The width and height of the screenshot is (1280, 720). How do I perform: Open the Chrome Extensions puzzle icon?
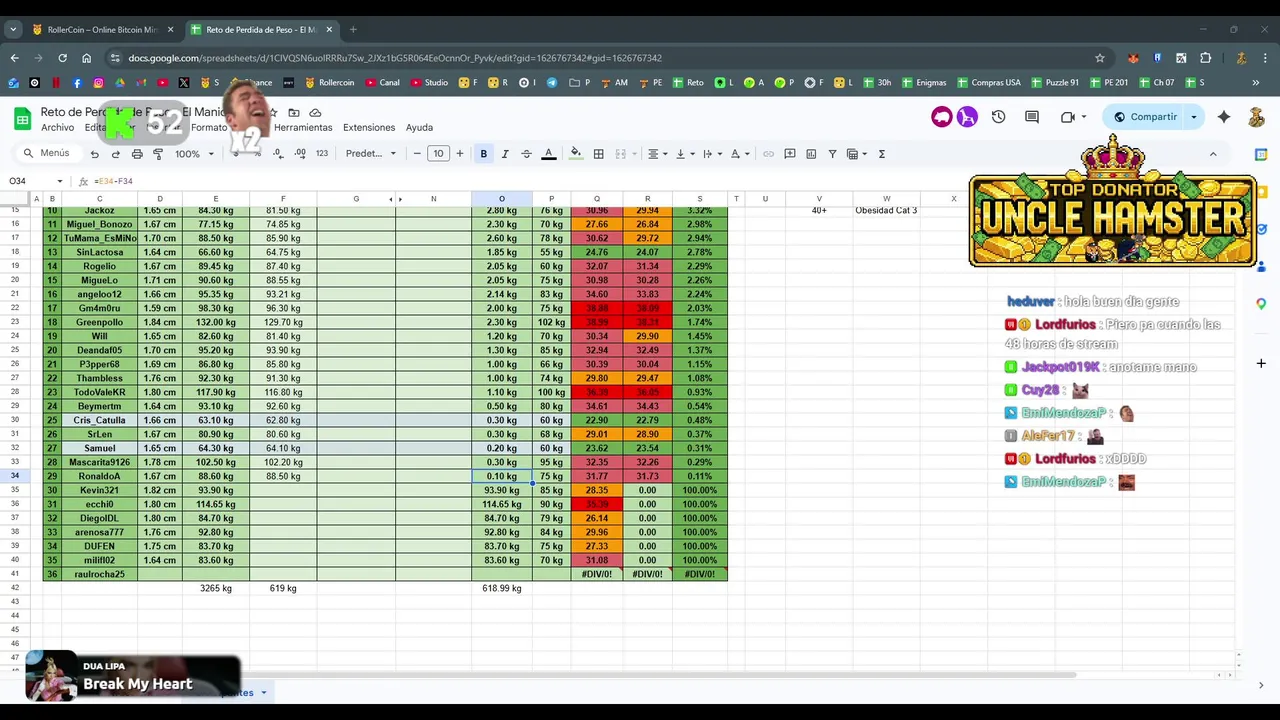pyautogui.click(x=1206, y=58)
